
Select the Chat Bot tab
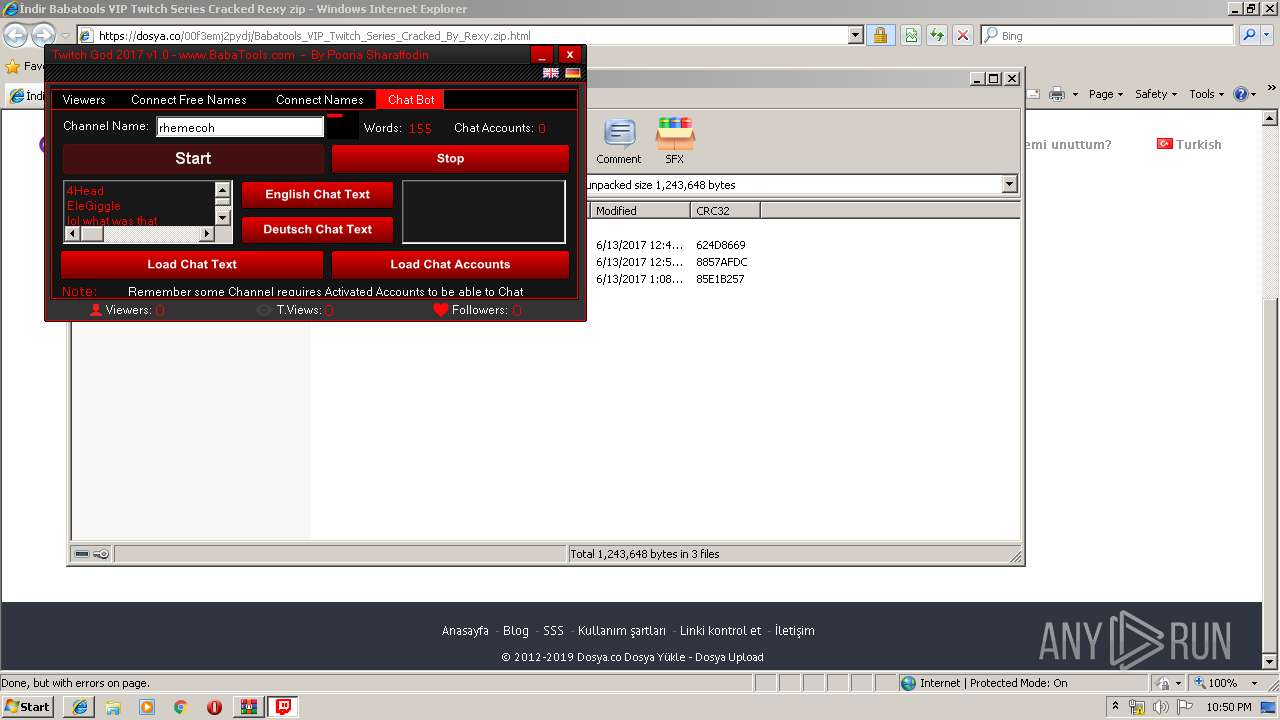pyautogui.click(x=411, y=100)
